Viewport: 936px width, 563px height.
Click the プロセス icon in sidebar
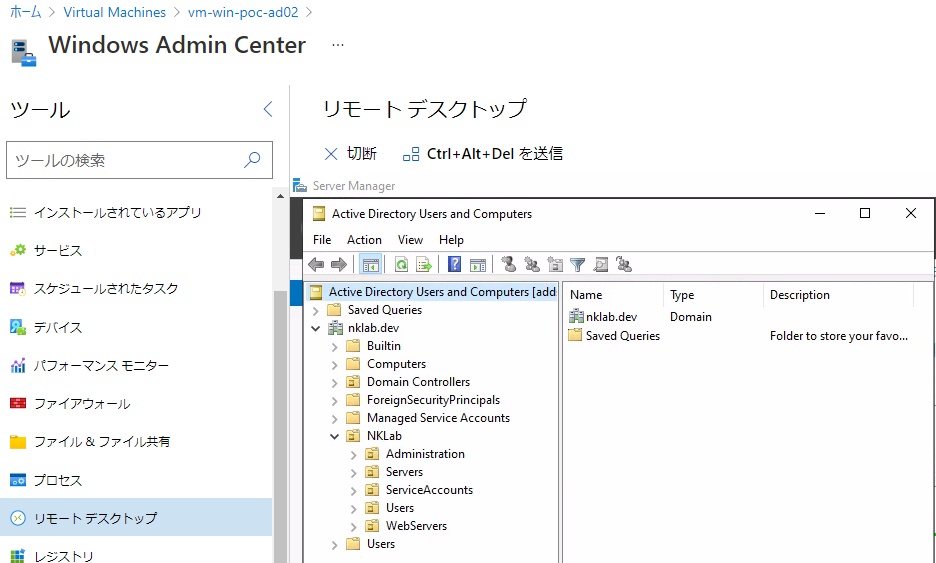pos(18,480)
